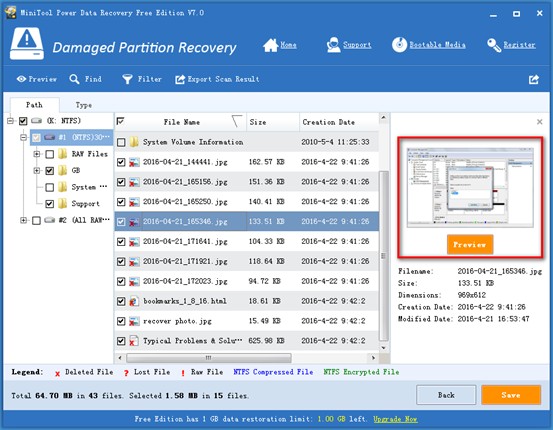553x430 pixels.
Task: Click the share icon at toolbar right
Action: point(534,79)
